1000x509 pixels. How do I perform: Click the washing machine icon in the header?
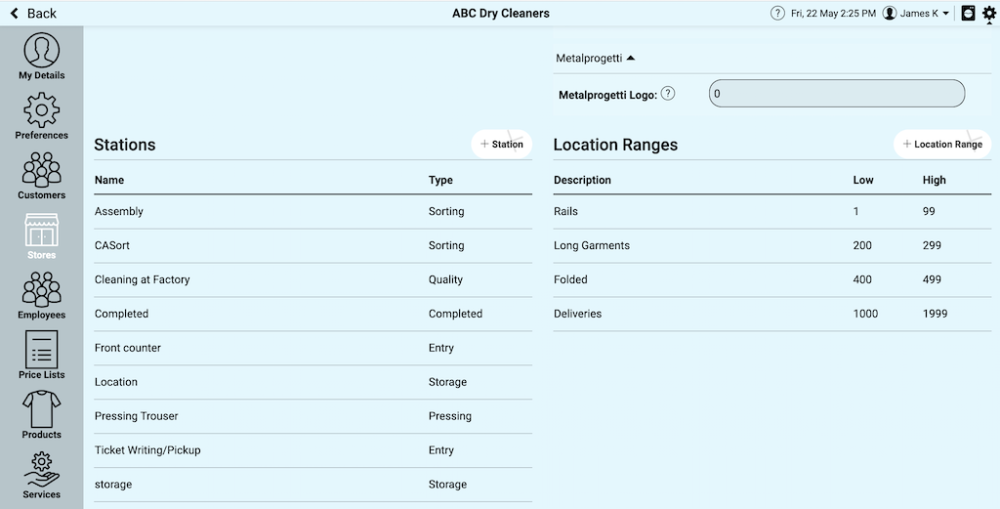point(968,13)
